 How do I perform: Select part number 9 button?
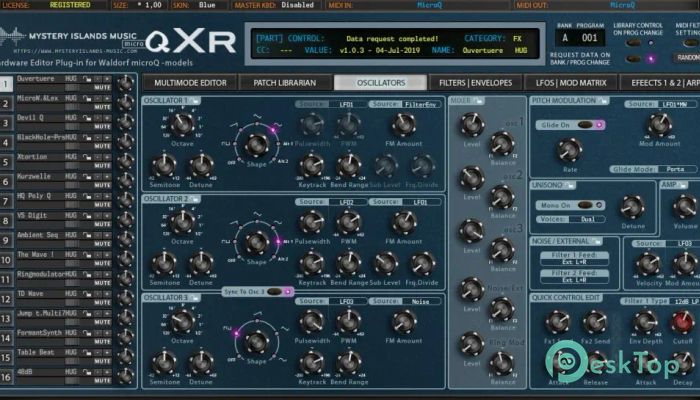[x=6, y=240]
